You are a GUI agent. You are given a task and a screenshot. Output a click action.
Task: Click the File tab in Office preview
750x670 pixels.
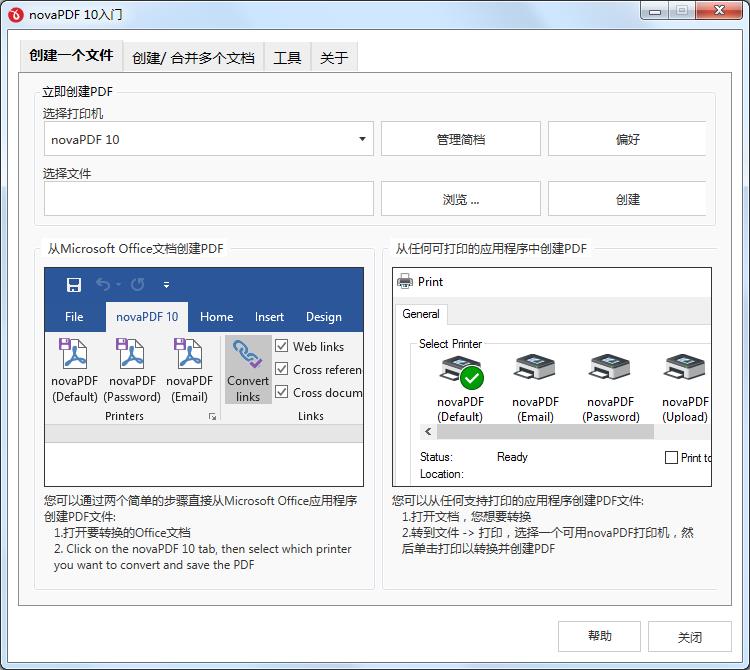coord(74,317)
